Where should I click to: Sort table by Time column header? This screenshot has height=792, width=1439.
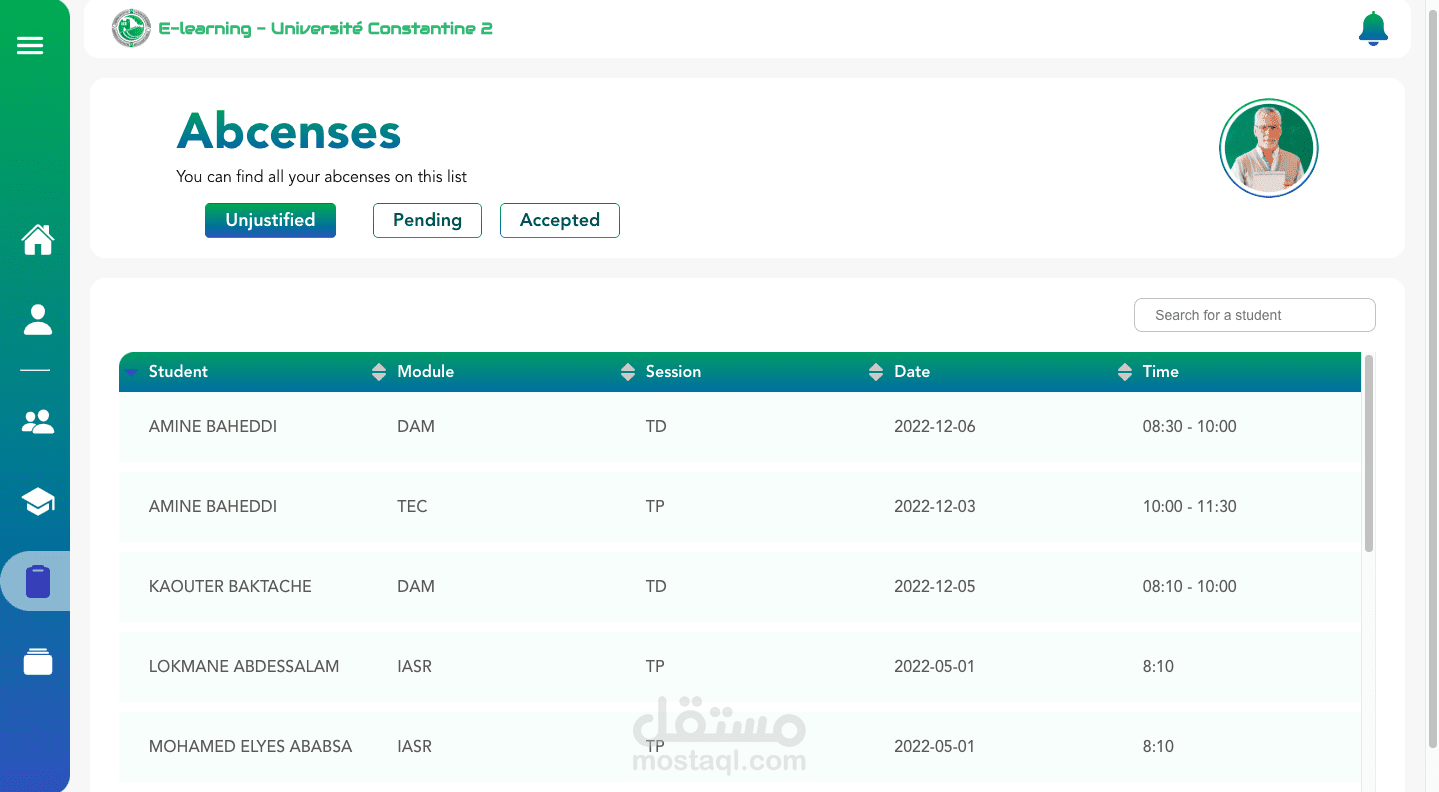click(1160, 371)
